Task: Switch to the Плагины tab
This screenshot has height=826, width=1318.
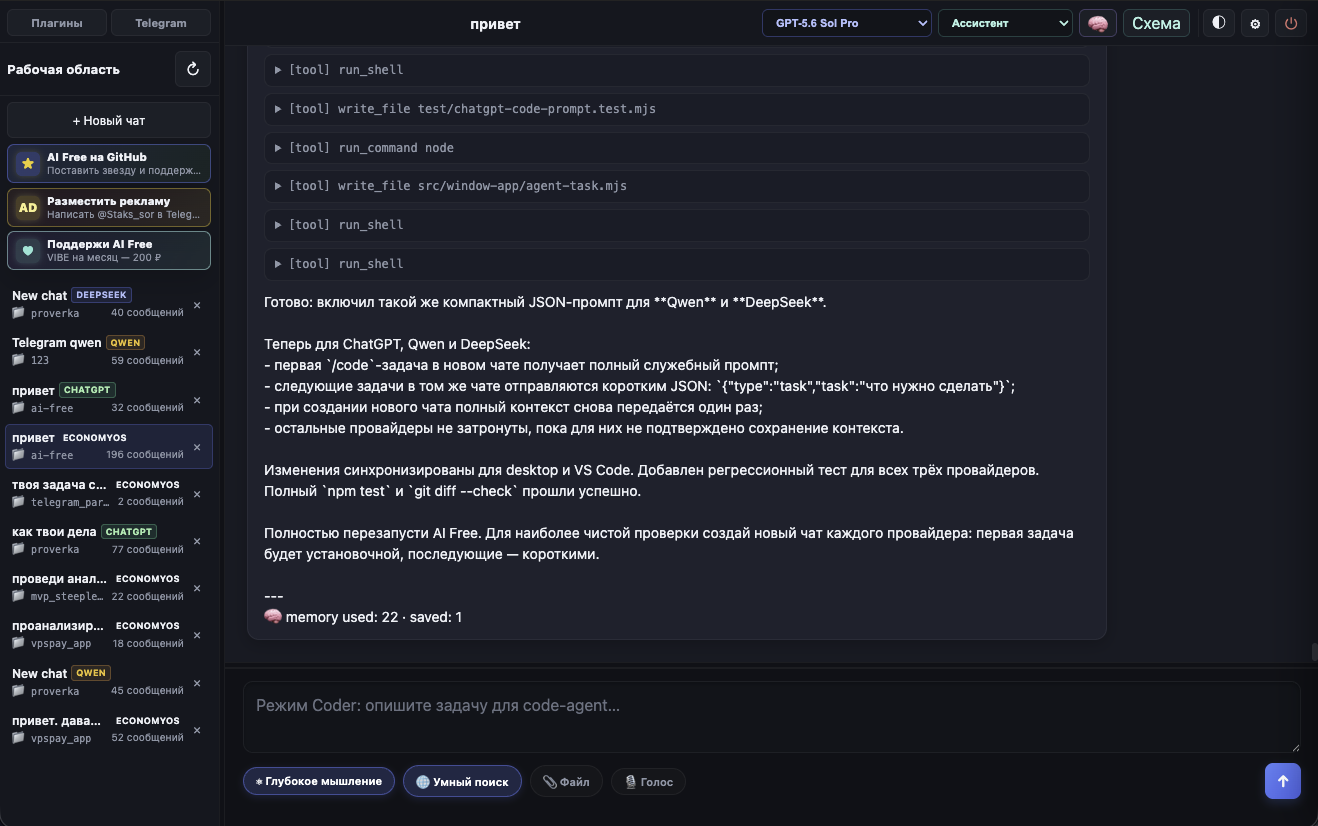Action: [x=56, y=23]
